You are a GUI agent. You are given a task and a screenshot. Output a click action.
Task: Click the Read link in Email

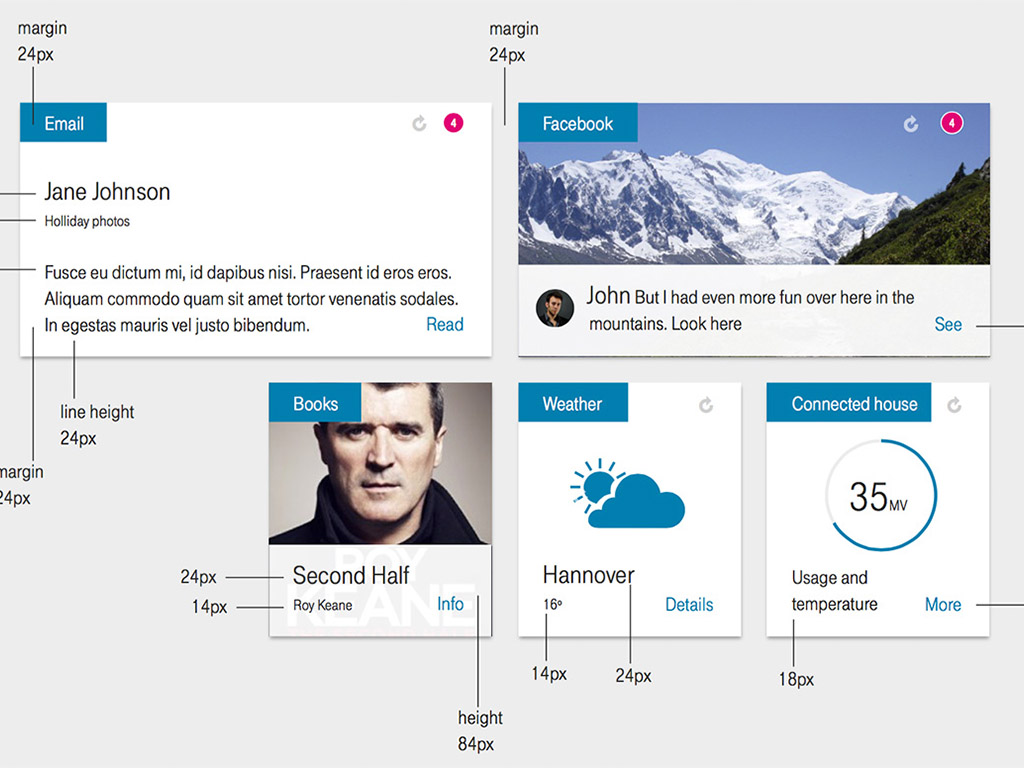445,324
